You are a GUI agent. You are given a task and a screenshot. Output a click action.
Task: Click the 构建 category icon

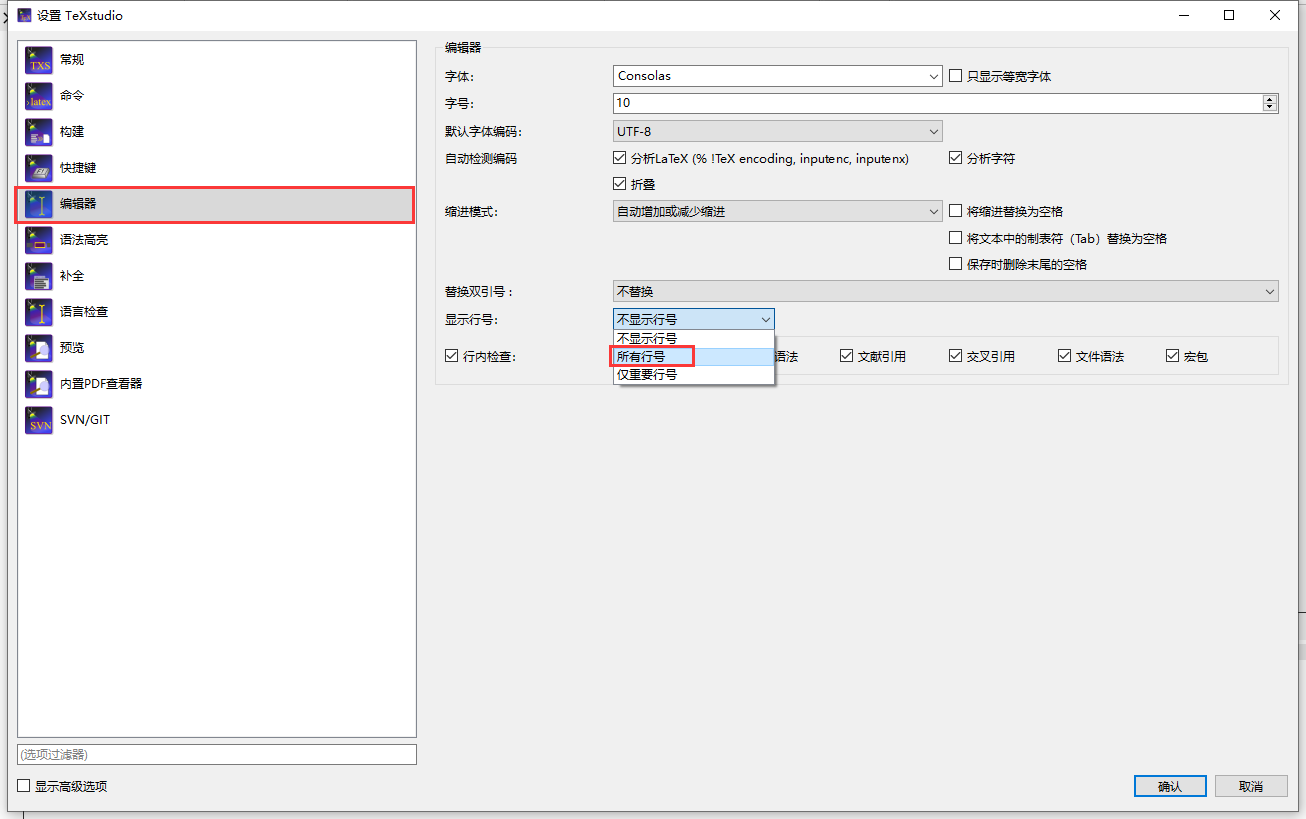[x=39, y=132]
